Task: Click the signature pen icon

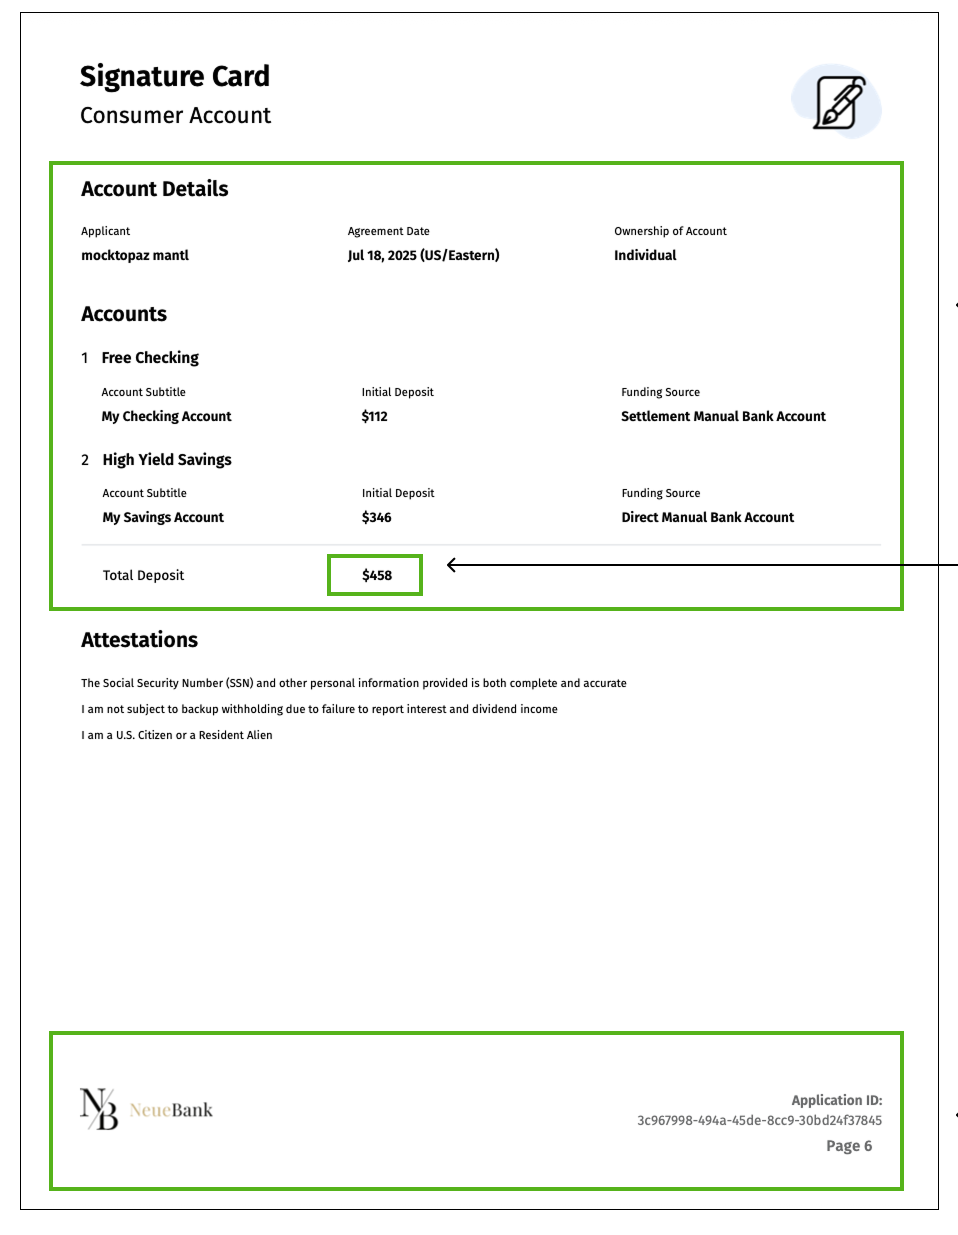Action: click(838, 102)
